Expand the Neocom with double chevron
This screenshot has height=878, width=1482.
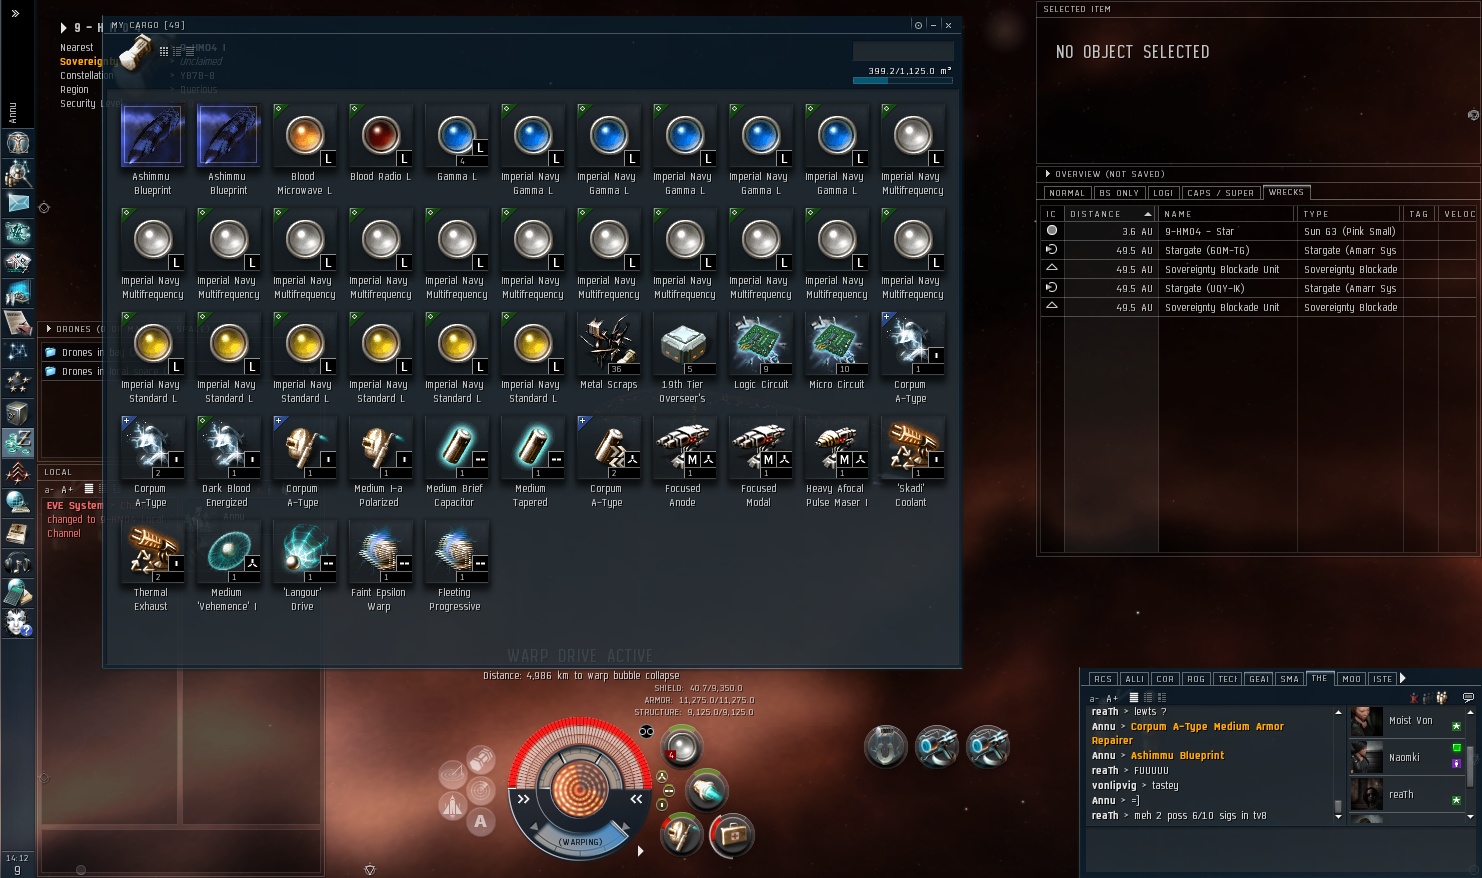click(15, 14)
